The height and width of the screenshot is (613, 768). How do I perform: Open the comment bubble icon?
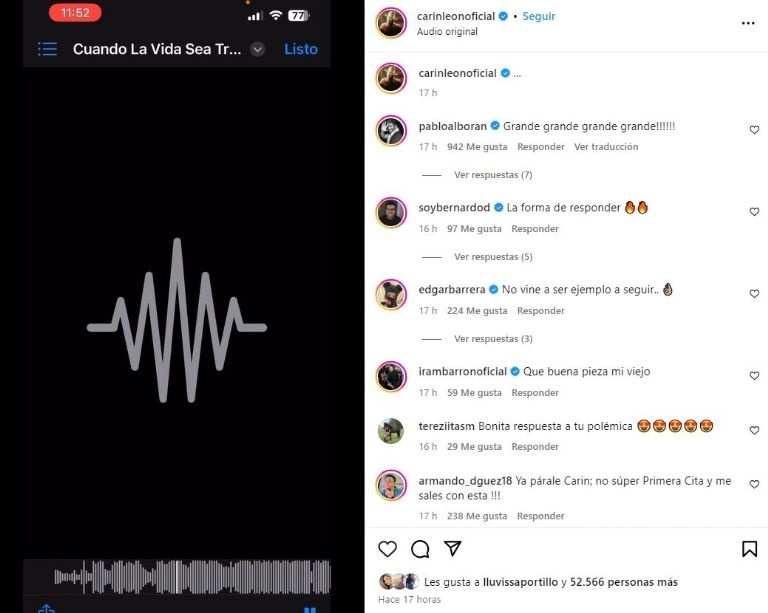tap(420, 549)
